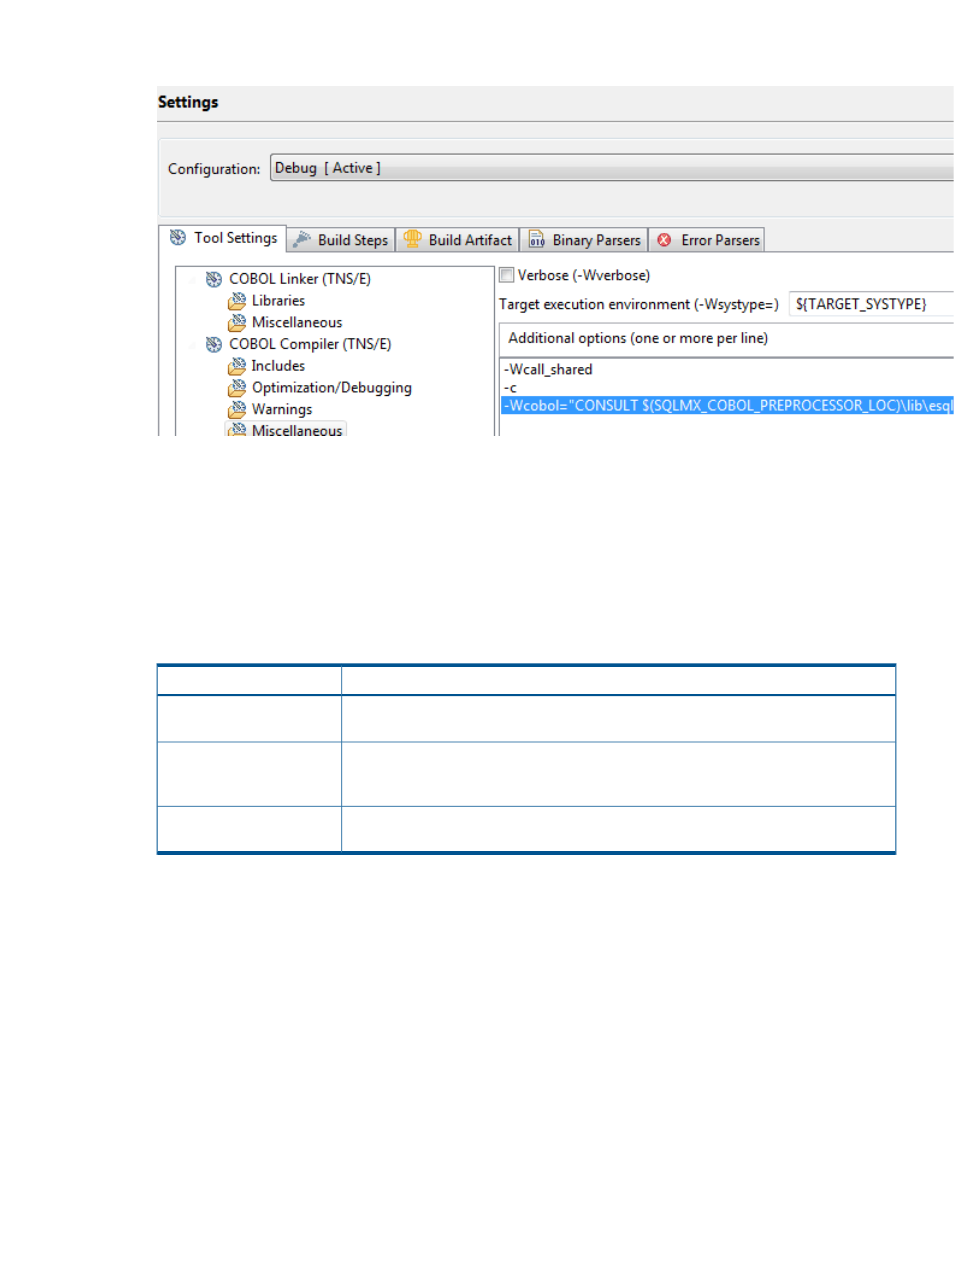This screenshot has width=954, height=1270.
Task: Select Warnings under COBOL Compiler
Action: pos(282,409)
